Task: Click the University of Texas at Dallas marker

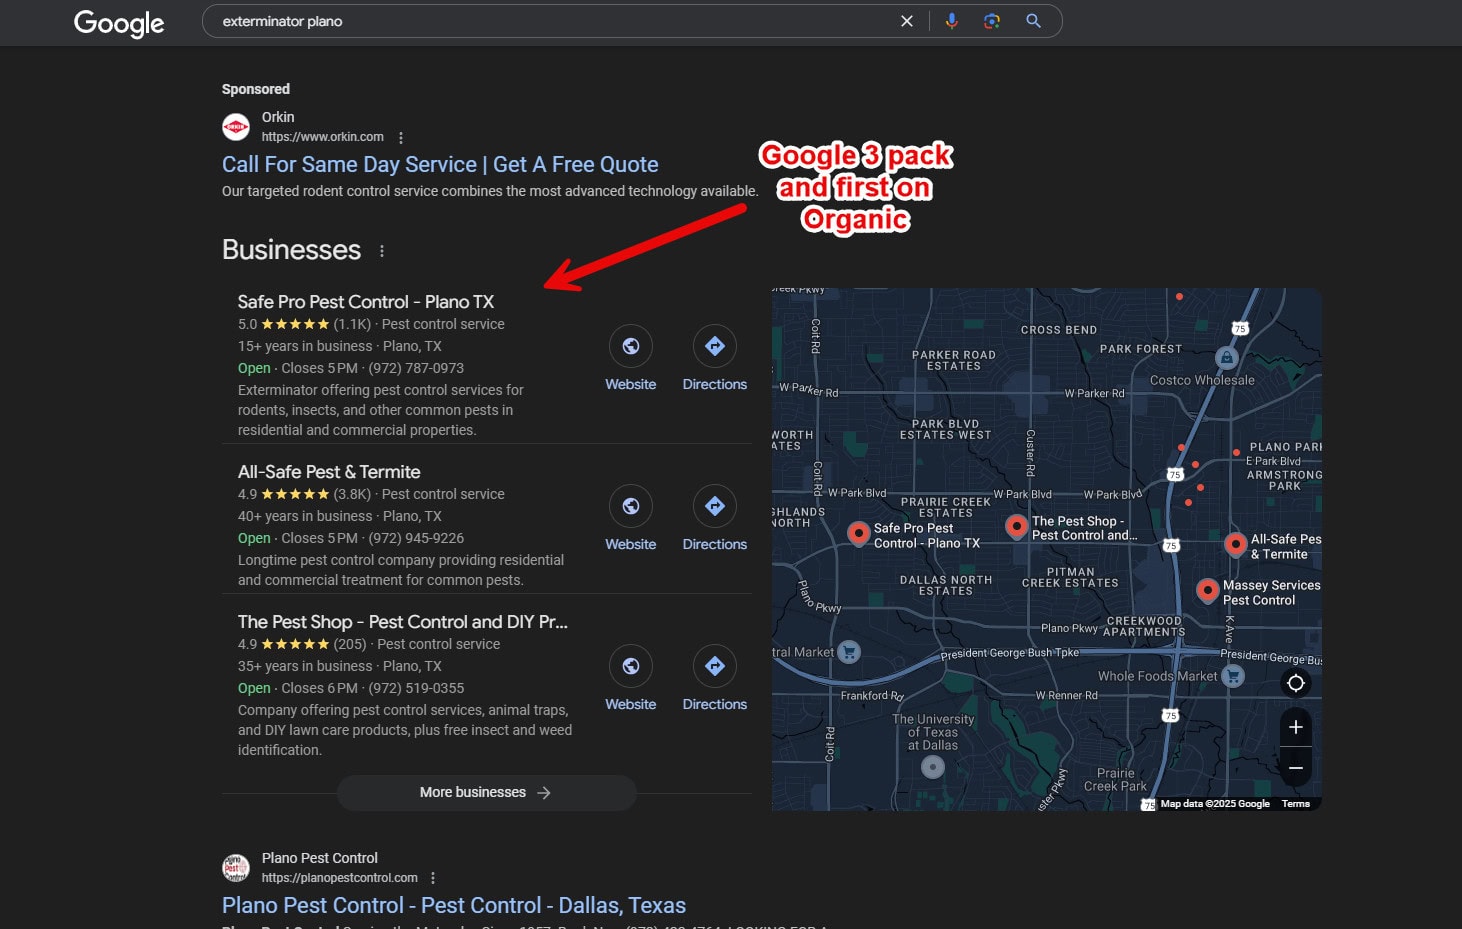Action: tap(933, 767)
